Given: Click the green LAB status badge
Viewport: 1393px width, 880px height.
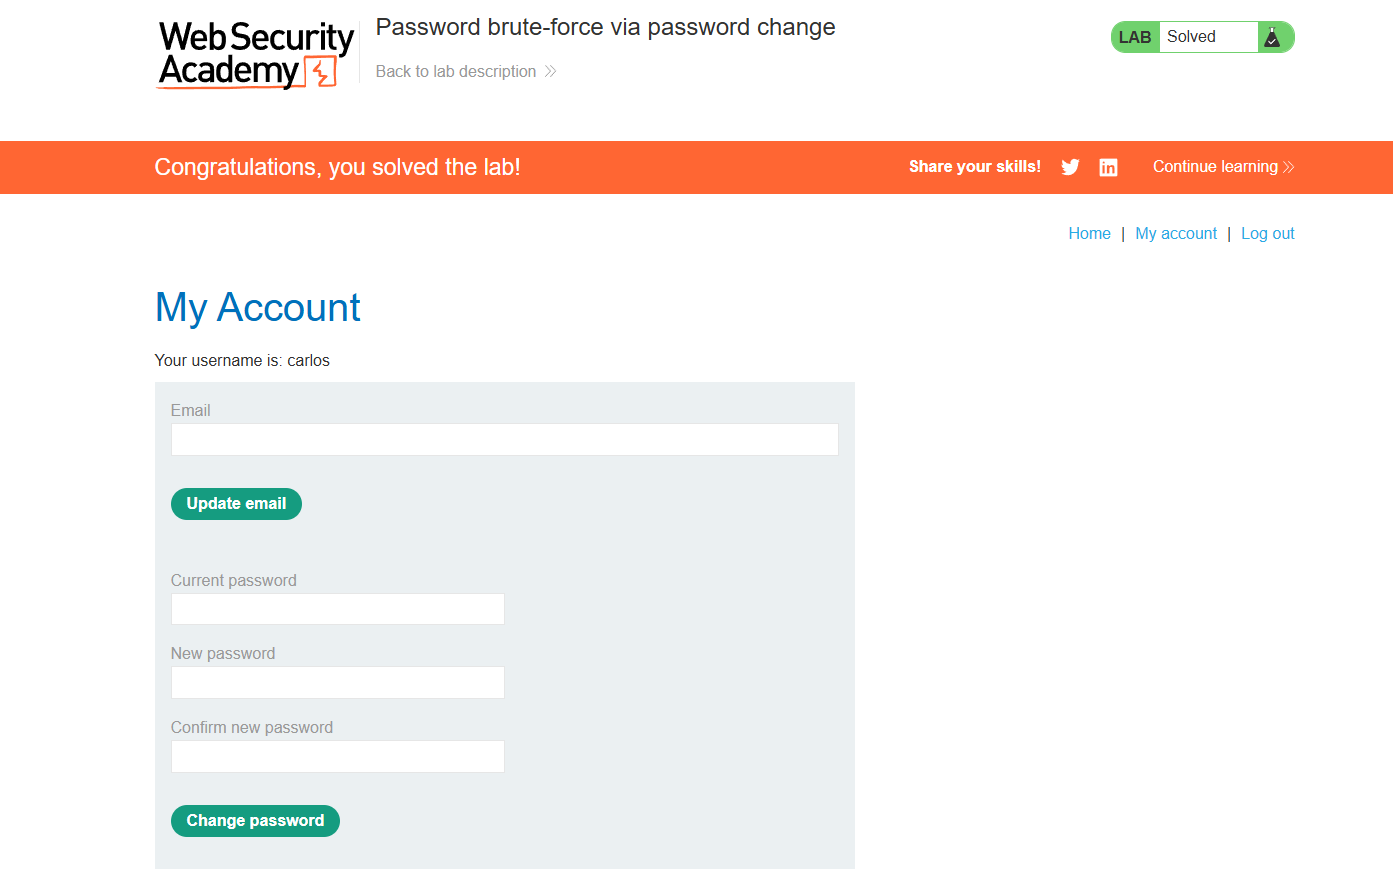Looking at the screenshot, I should [1135, 37].
